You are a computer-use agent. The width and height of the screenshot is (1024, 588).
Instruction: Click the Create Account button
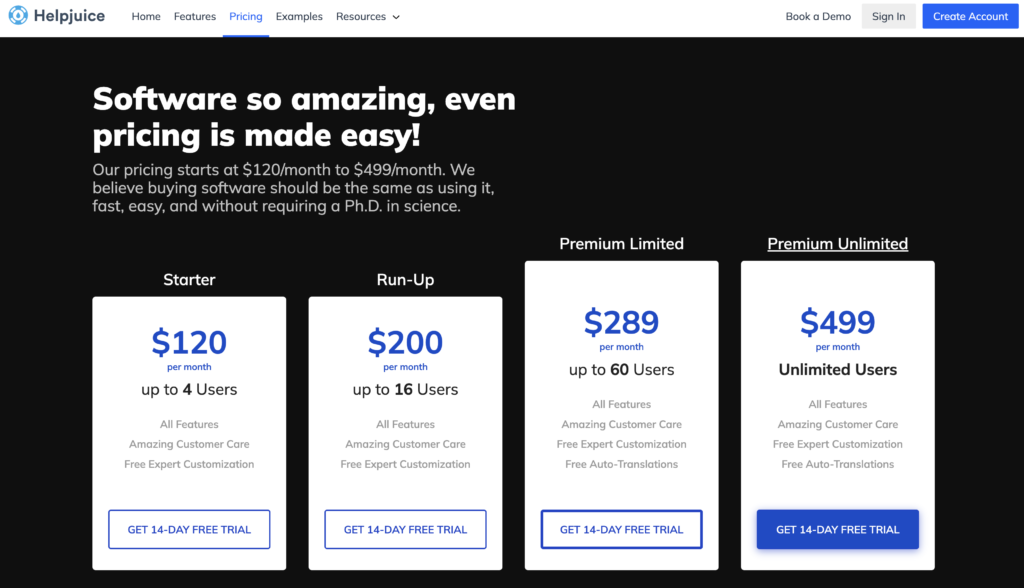tap(970, 16)
